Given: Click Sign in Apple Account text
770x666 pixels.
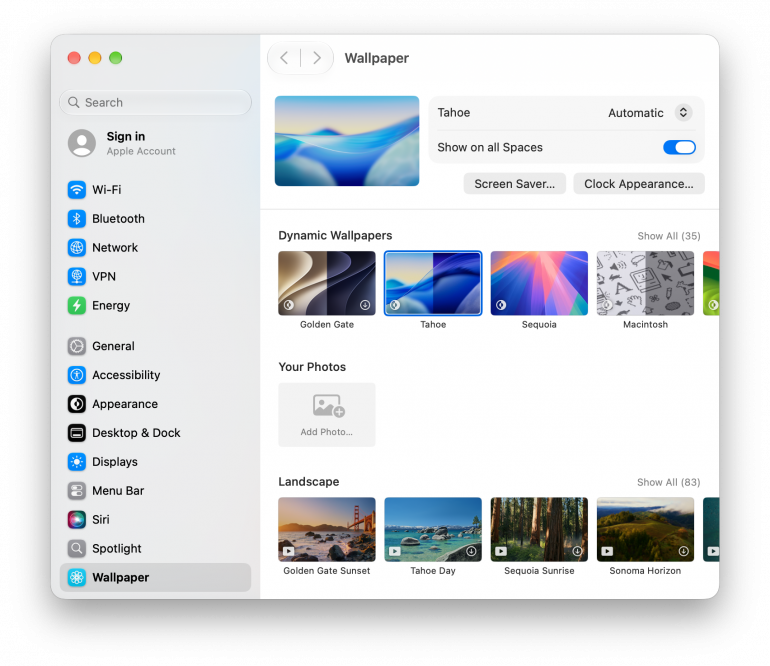Looking at the screenshot, I should coord(141,143).
